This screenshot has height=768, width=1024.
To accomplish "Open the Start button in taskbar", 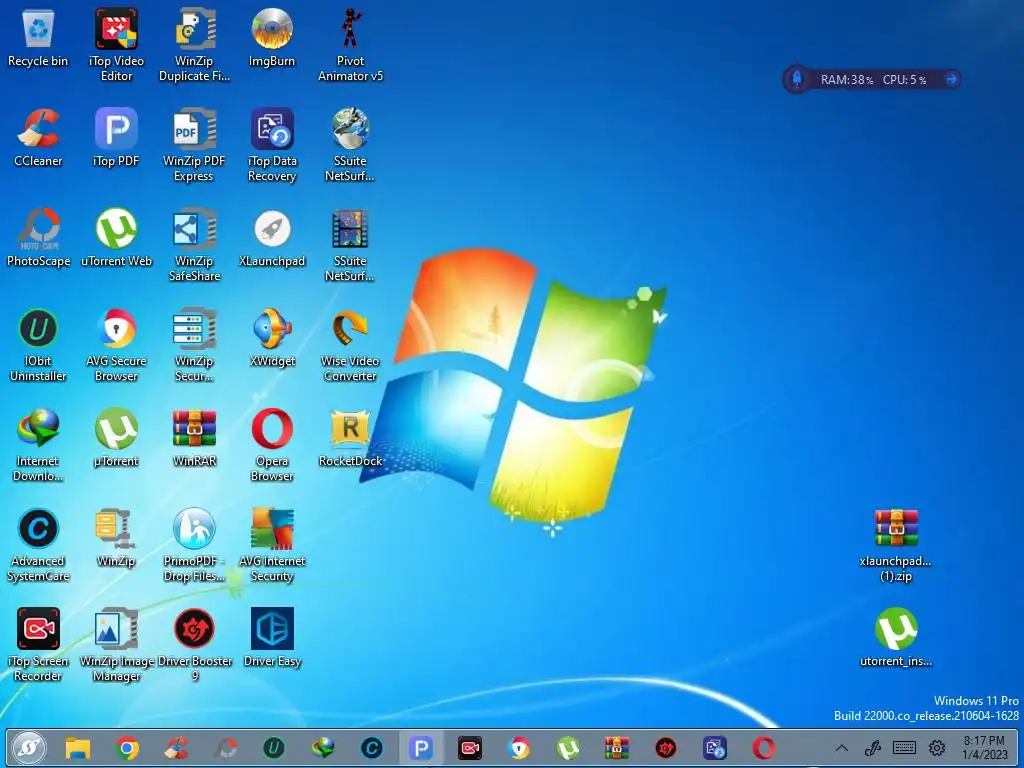I will coord(29,748).
